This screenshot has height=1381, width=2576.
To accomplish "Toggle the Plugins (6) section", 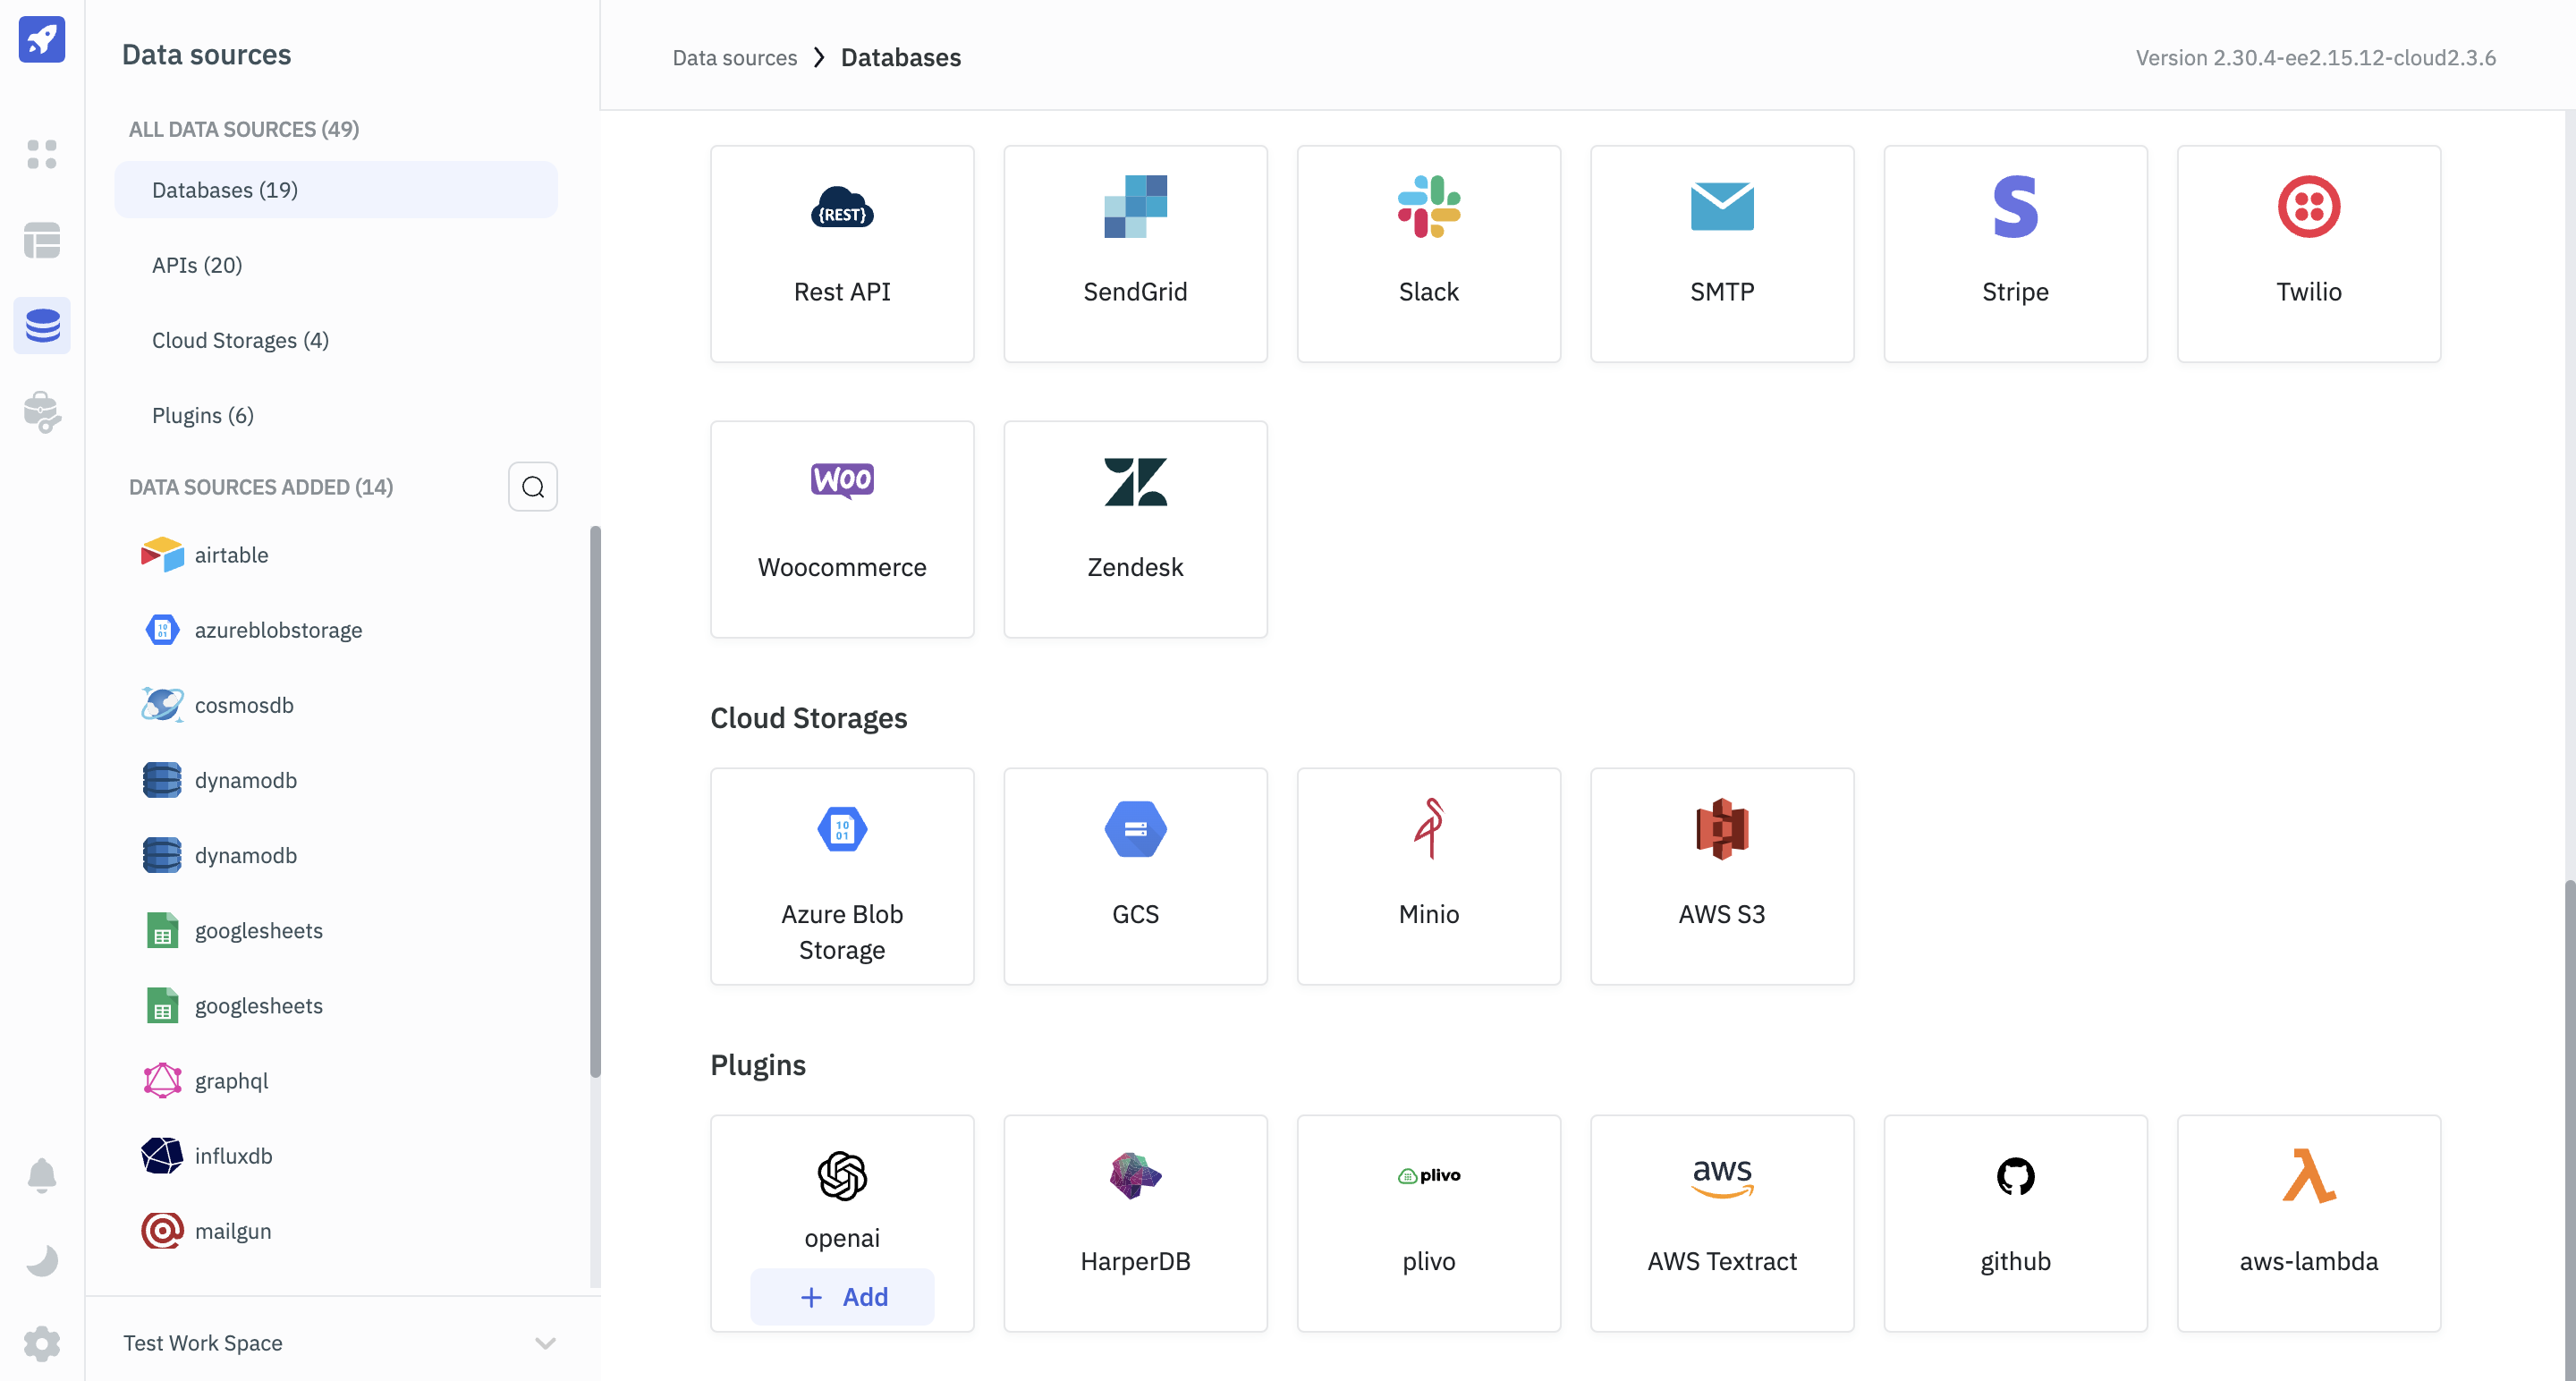I will [x=201, y=414].
